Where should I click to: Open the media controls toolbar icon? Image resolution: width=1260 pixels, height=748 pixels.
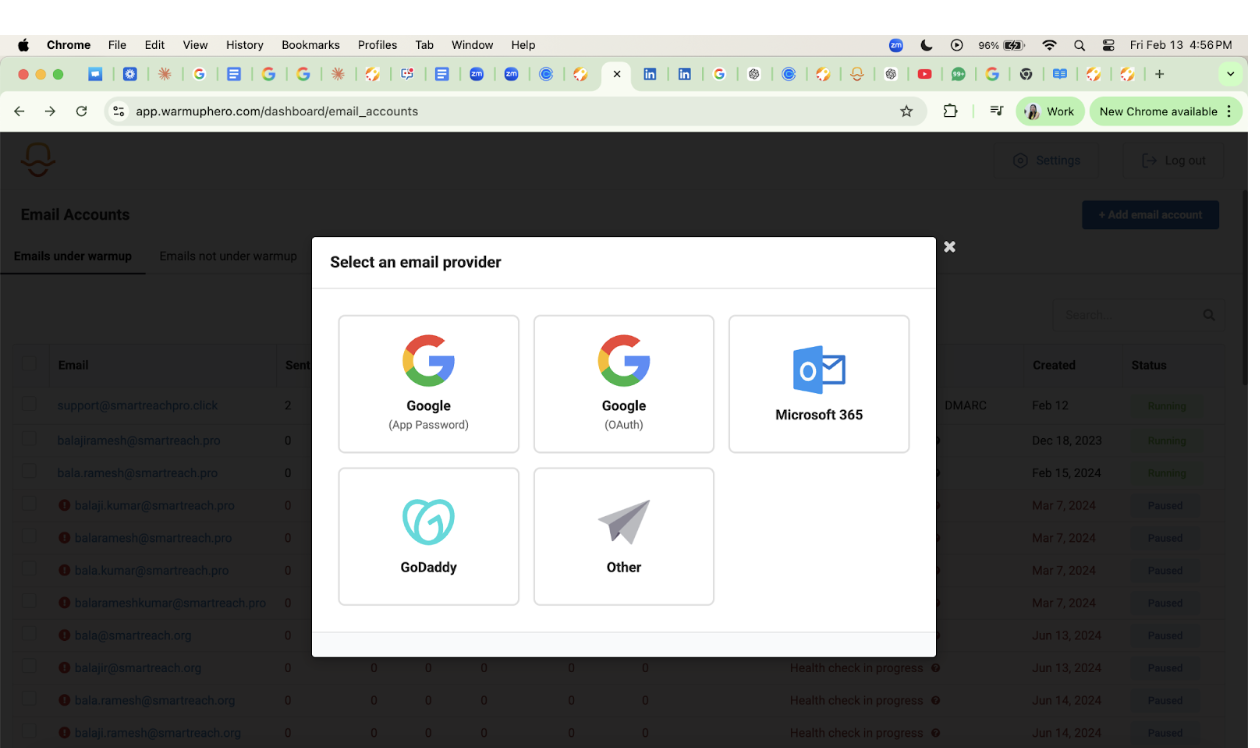coord(996,111)
